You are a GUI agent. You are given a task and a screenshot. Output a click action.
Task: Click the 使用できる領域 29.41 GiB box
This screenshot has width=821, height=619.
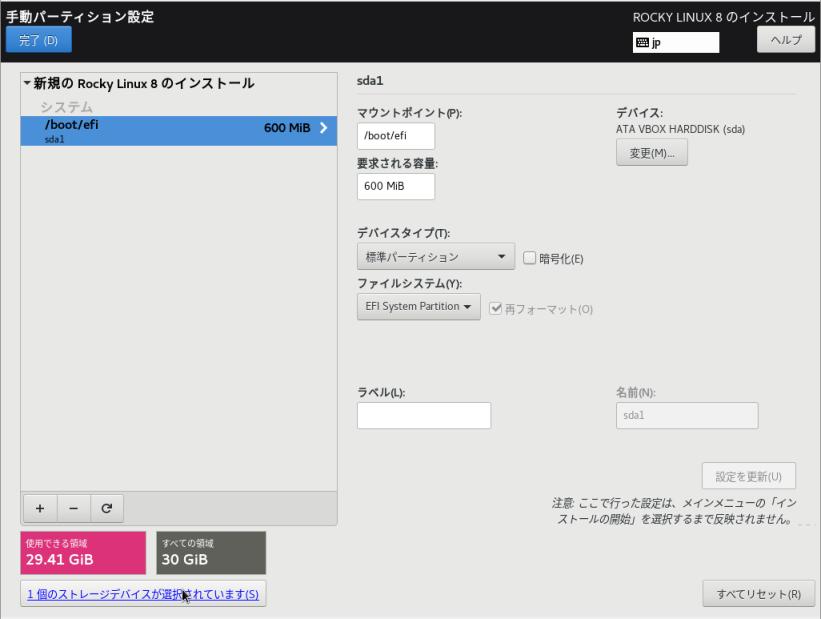pyautogui.click(x=83, y=553)
